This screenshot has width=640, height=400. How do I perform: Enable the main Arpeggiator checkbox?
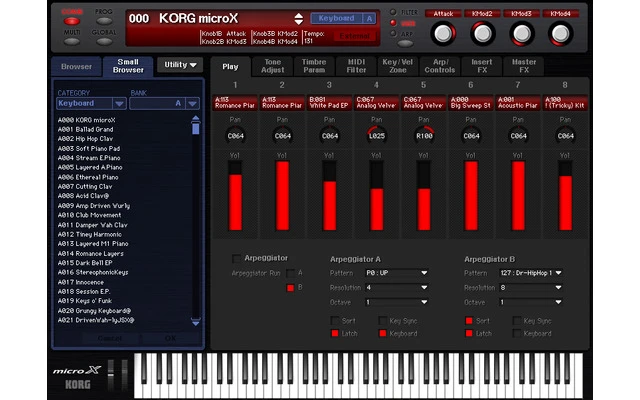click(x=236, y=258)
